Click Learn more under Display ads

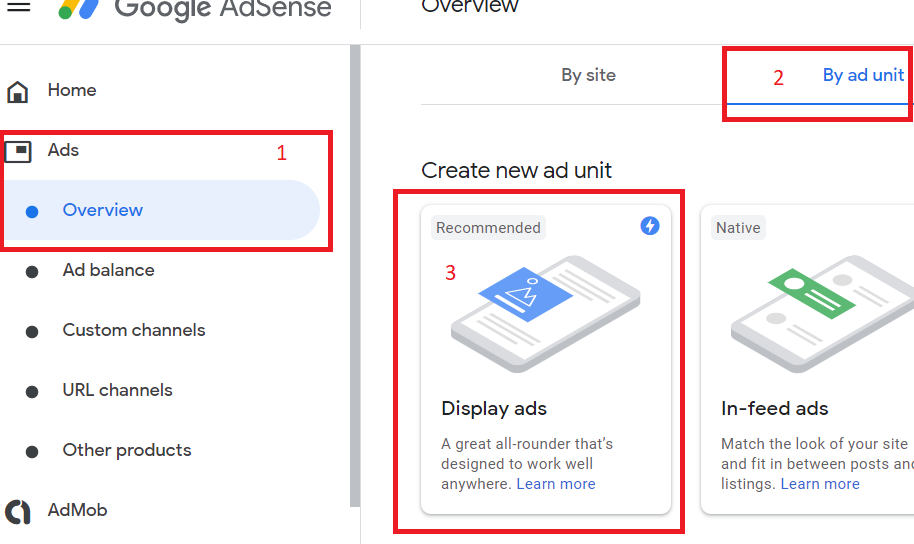click(x=556, y=484)
